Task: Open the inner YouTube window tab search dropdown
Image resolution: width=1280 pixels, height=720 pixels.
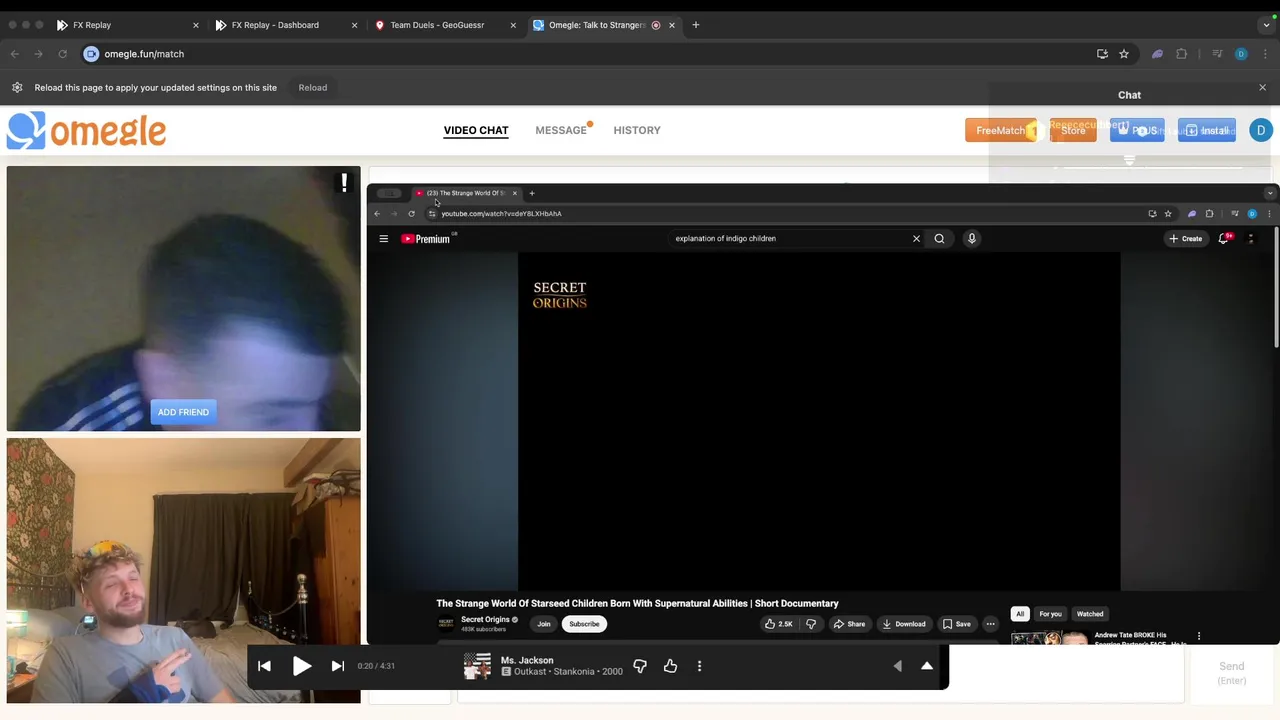Action: coord(1270,193)
